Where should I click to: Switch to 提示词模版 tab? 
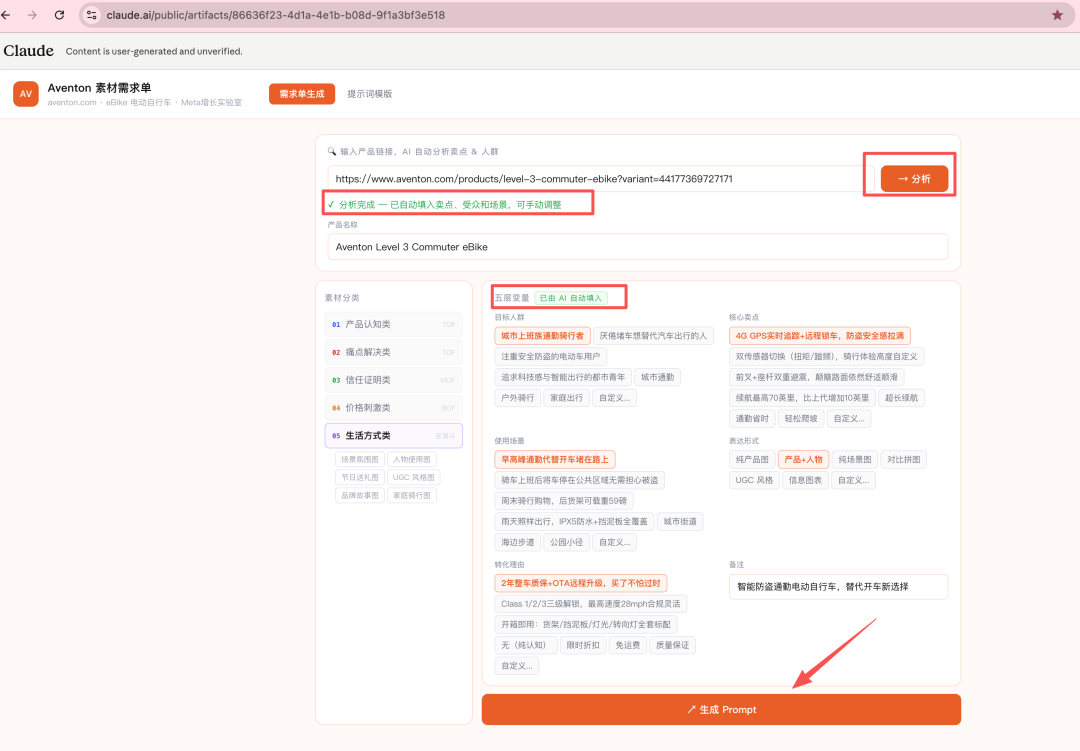[x=369, y=94]
